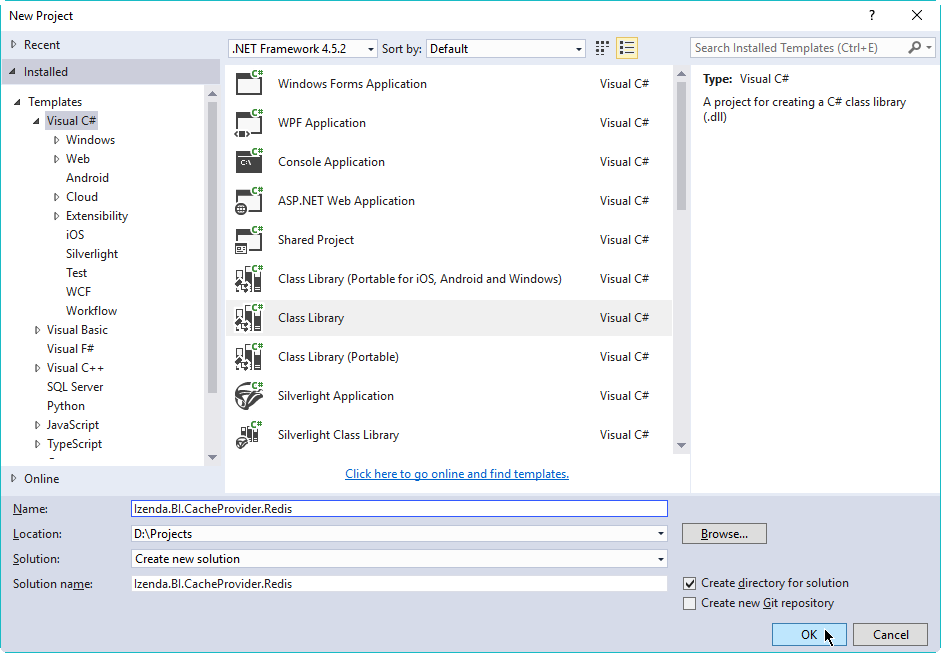Open the dialog Help question mark
This screenshot has height=653, width=941.
coord(871,16)
